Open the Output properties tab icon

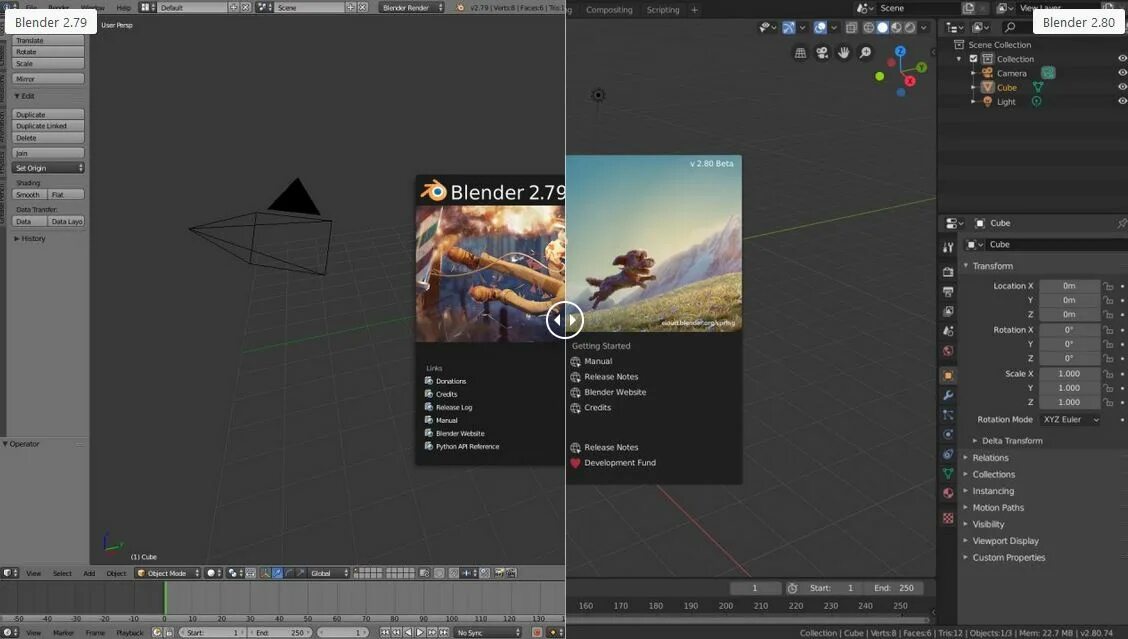pyautogui.click(x=948, y=291)
